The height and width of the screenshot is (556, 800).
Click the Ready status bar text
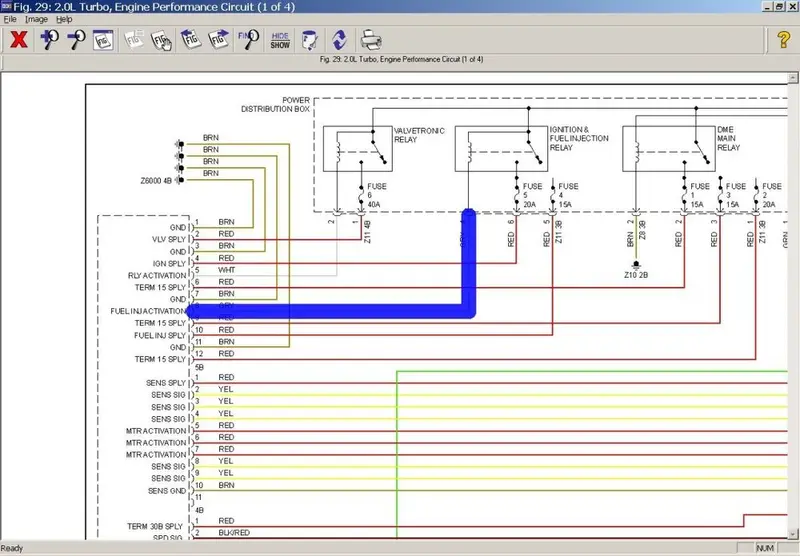tap(12, 548)
